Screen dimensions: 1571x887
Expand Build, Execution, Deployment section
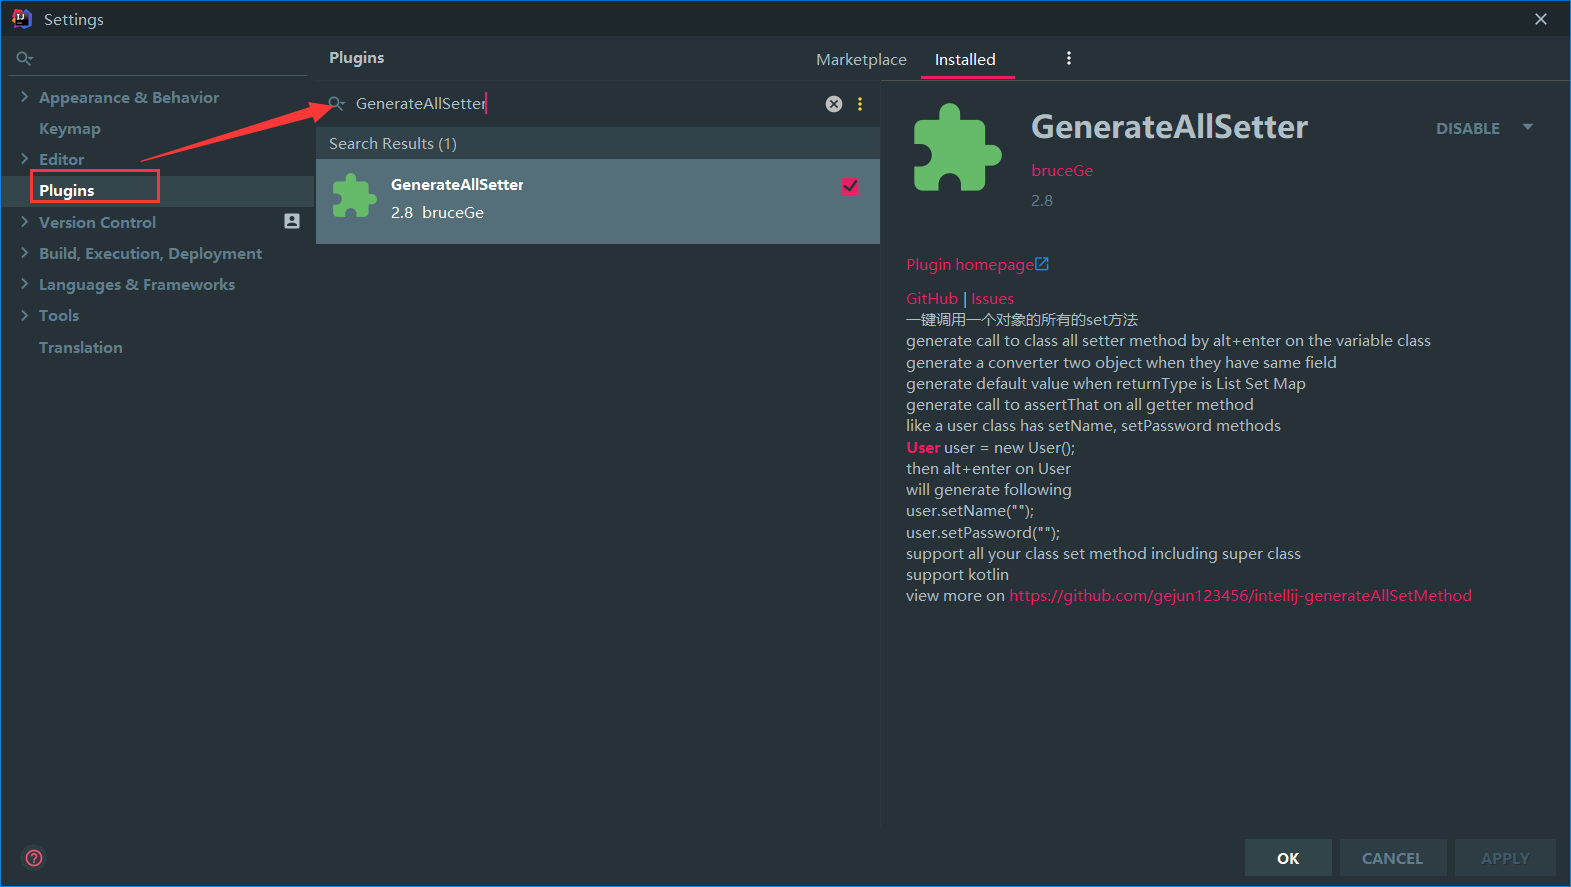[x=24, y=253]
